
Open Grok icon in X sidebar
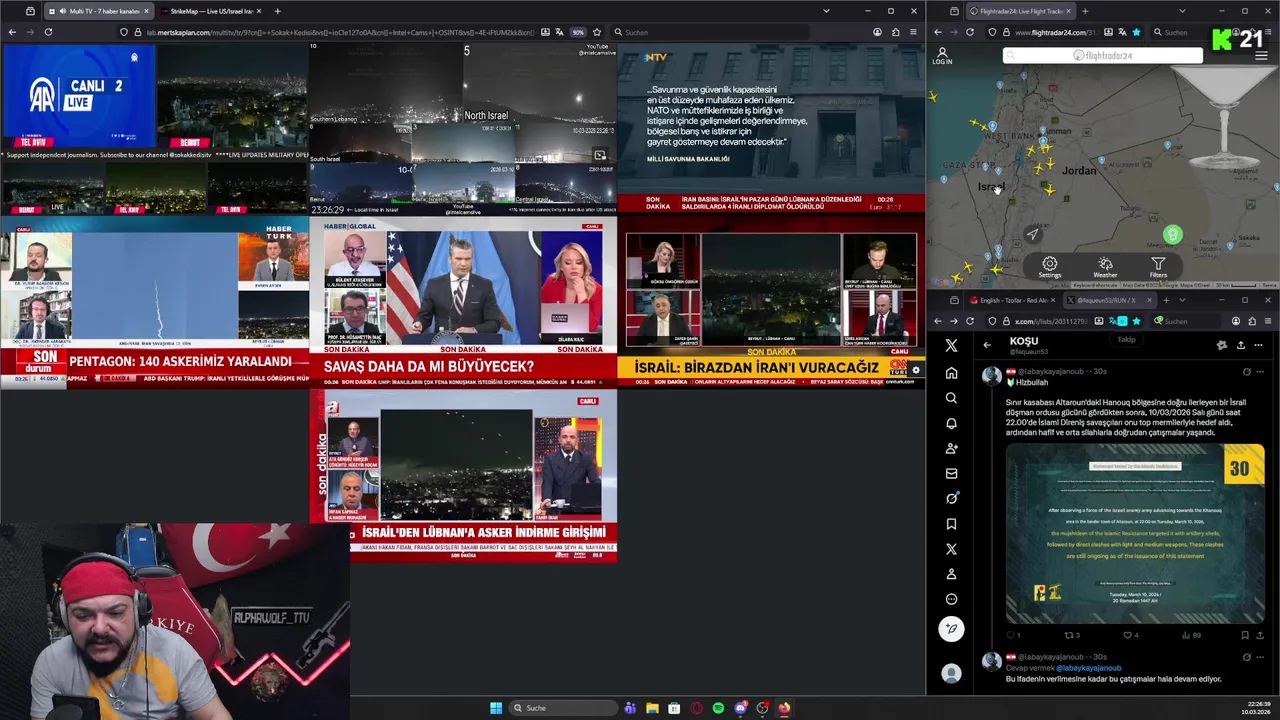tap(951, 498)
